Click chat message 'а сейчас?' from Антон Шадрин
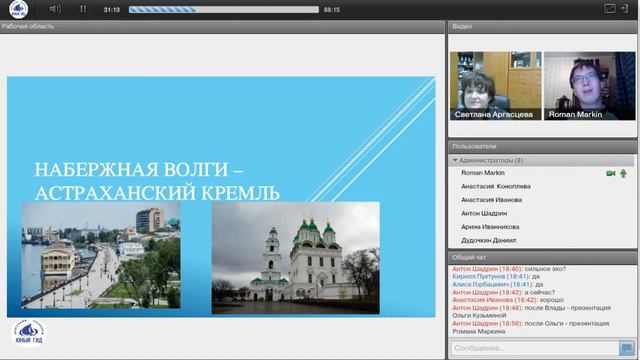Screen dimensions: 640x360 [504, 292]
